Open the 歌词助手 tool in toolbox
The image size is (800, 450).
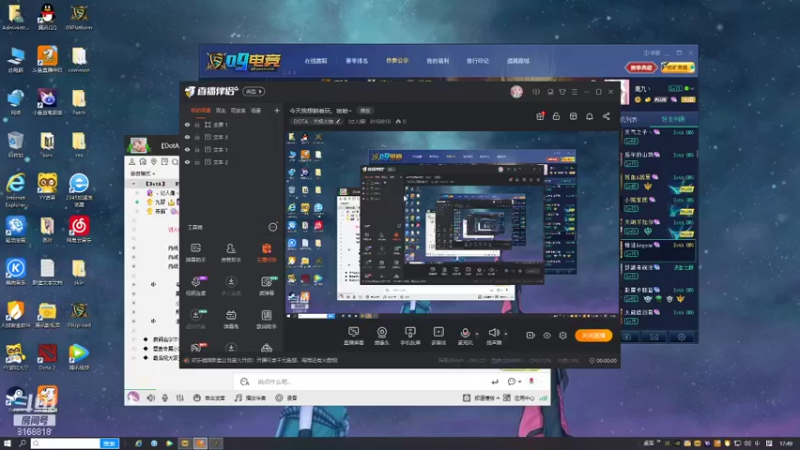coord(266,319)
